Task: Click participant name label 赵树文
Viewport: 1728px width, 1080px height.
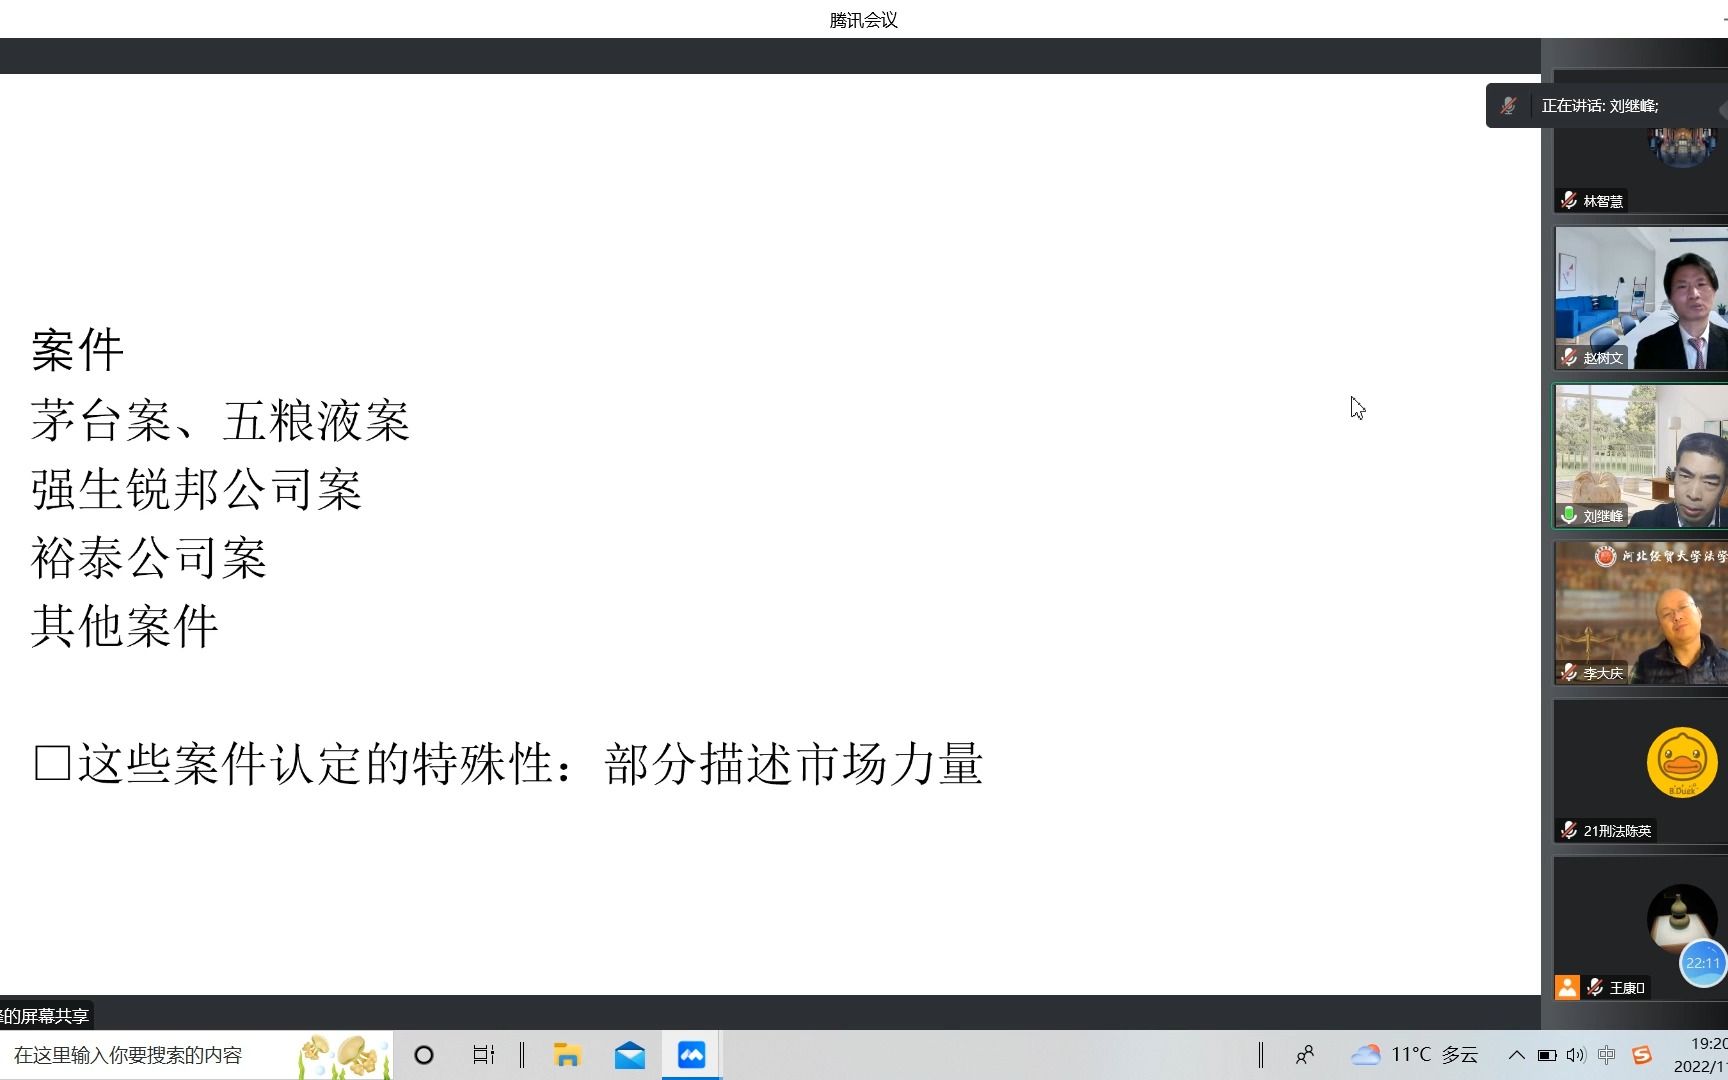Action: pyautogui.click(x=1603, y=358)
